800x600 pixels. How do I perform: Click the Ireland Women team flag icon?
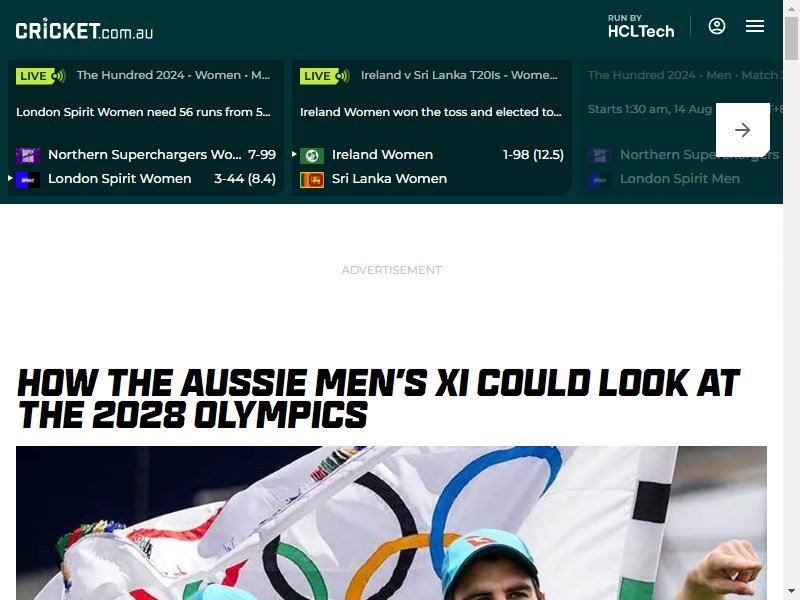click(312, 155)
